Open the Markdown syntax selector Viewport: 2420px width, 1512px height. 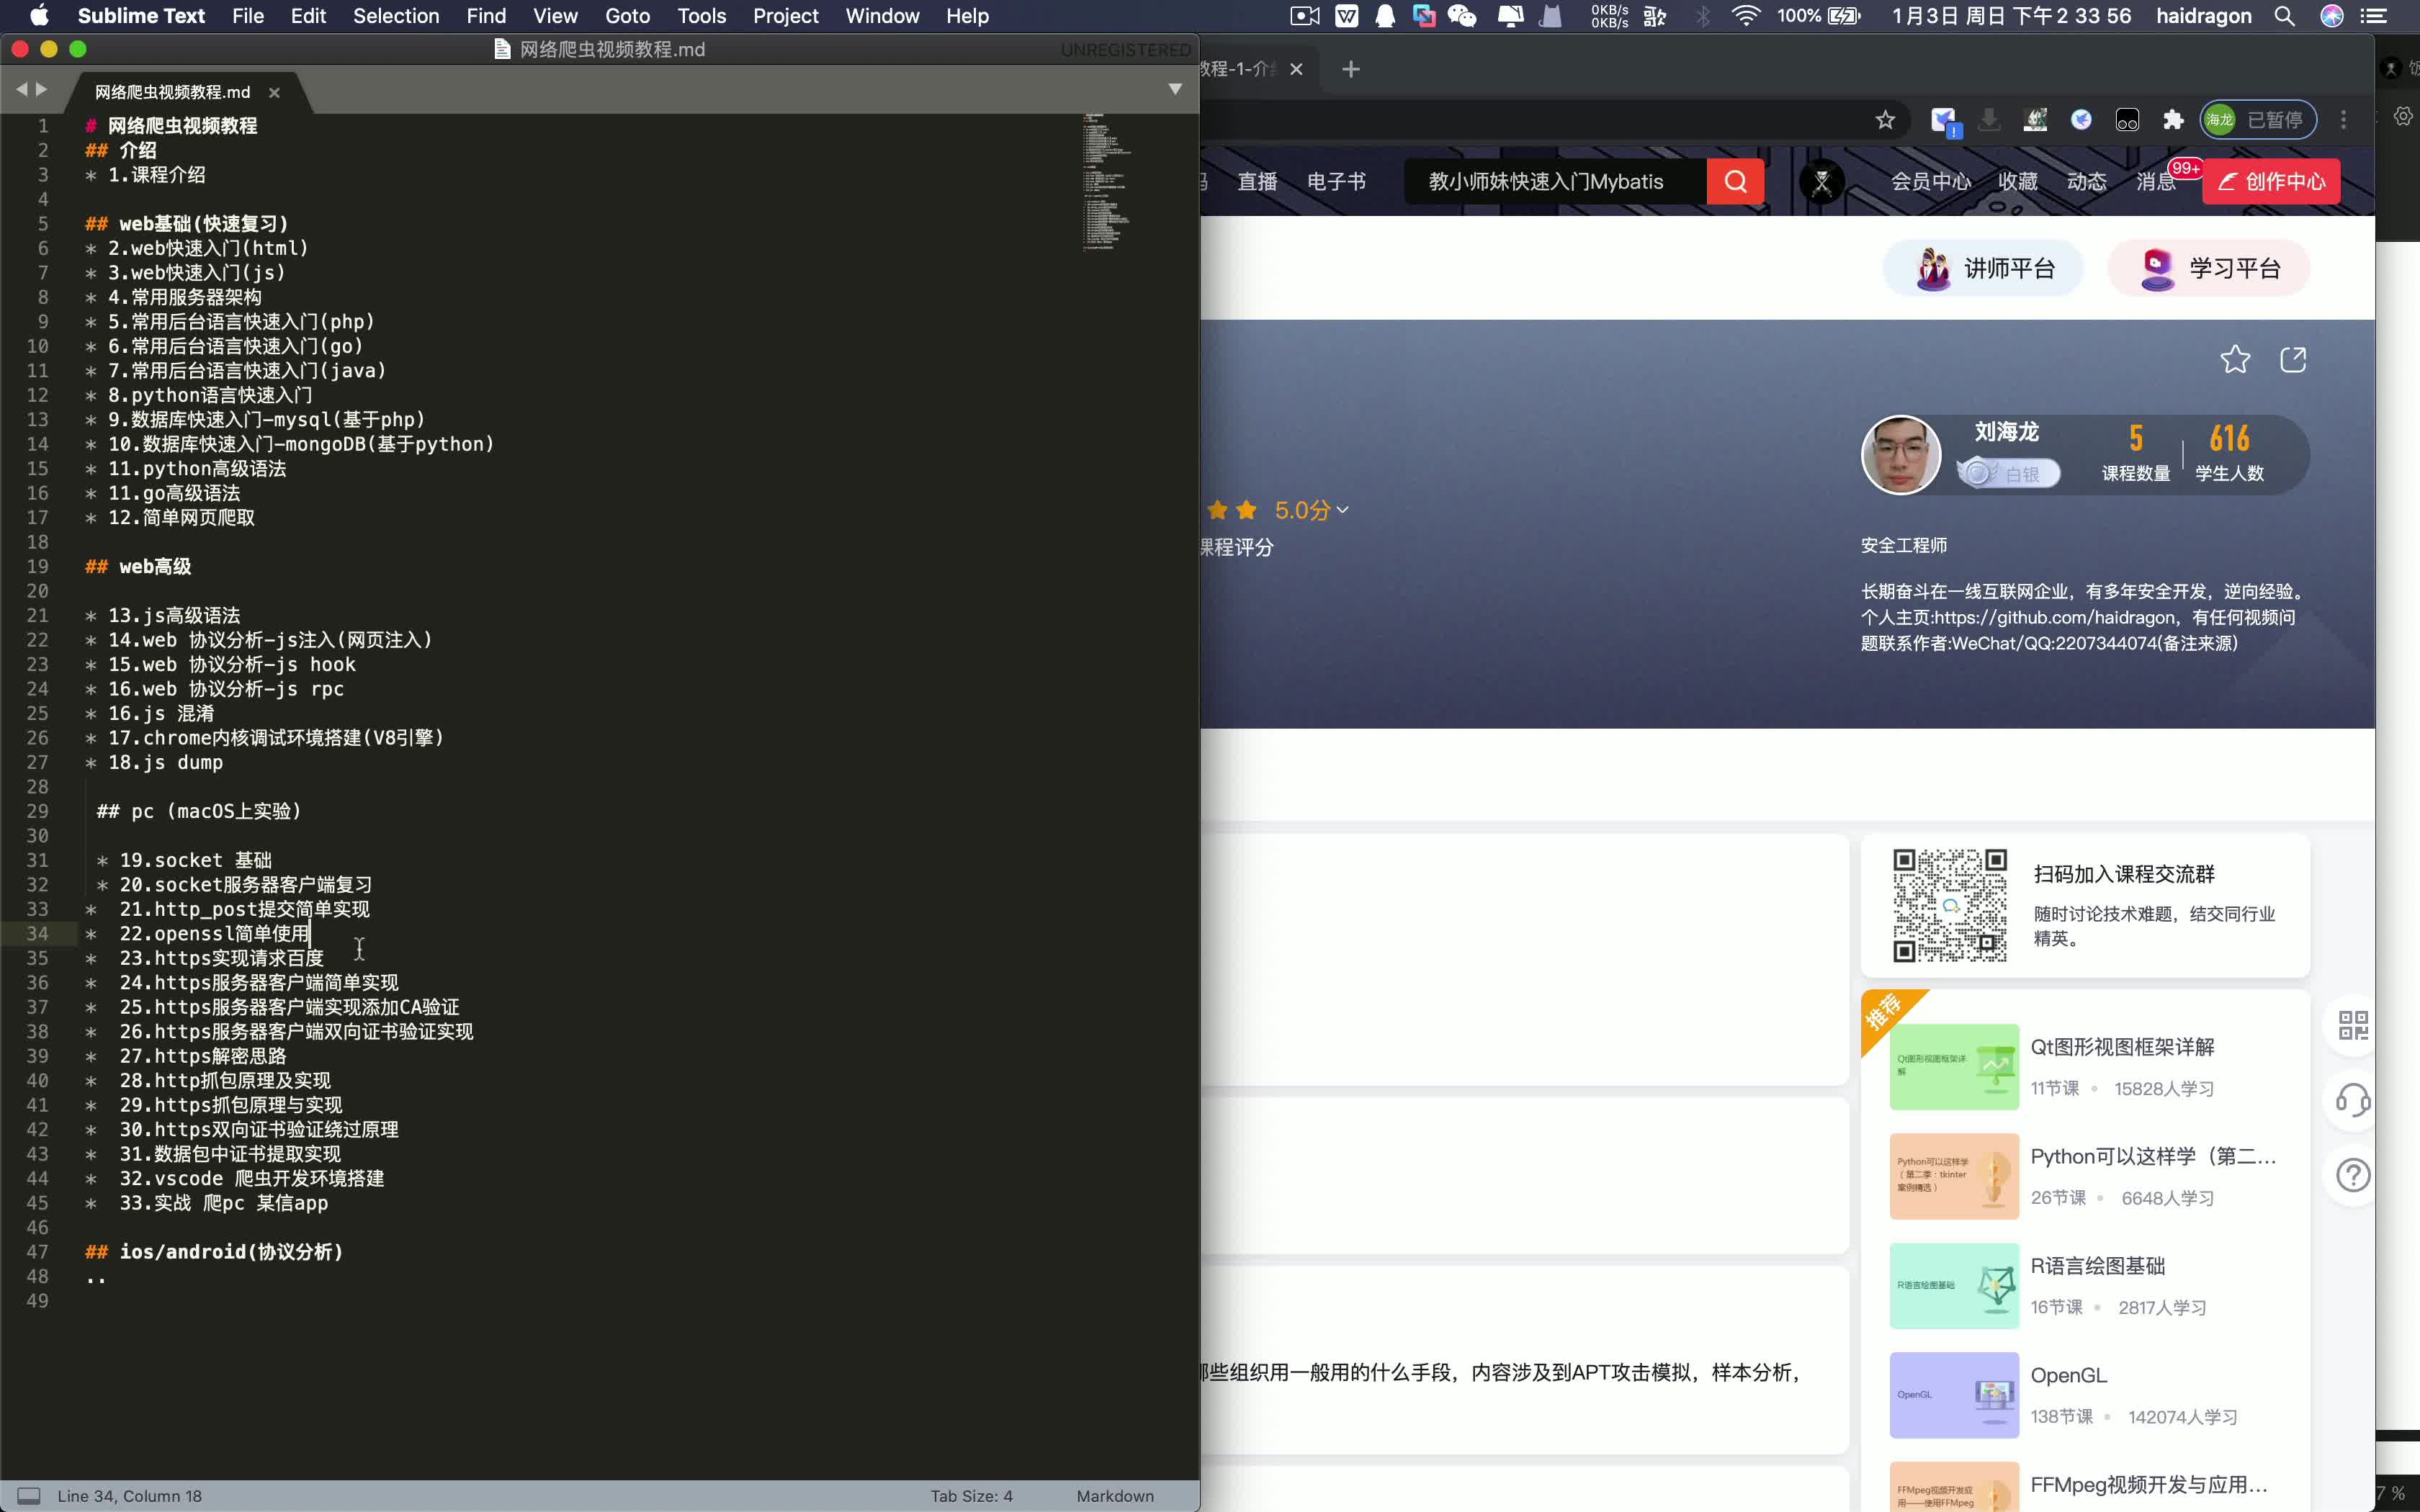(x=1114, y=1496)
